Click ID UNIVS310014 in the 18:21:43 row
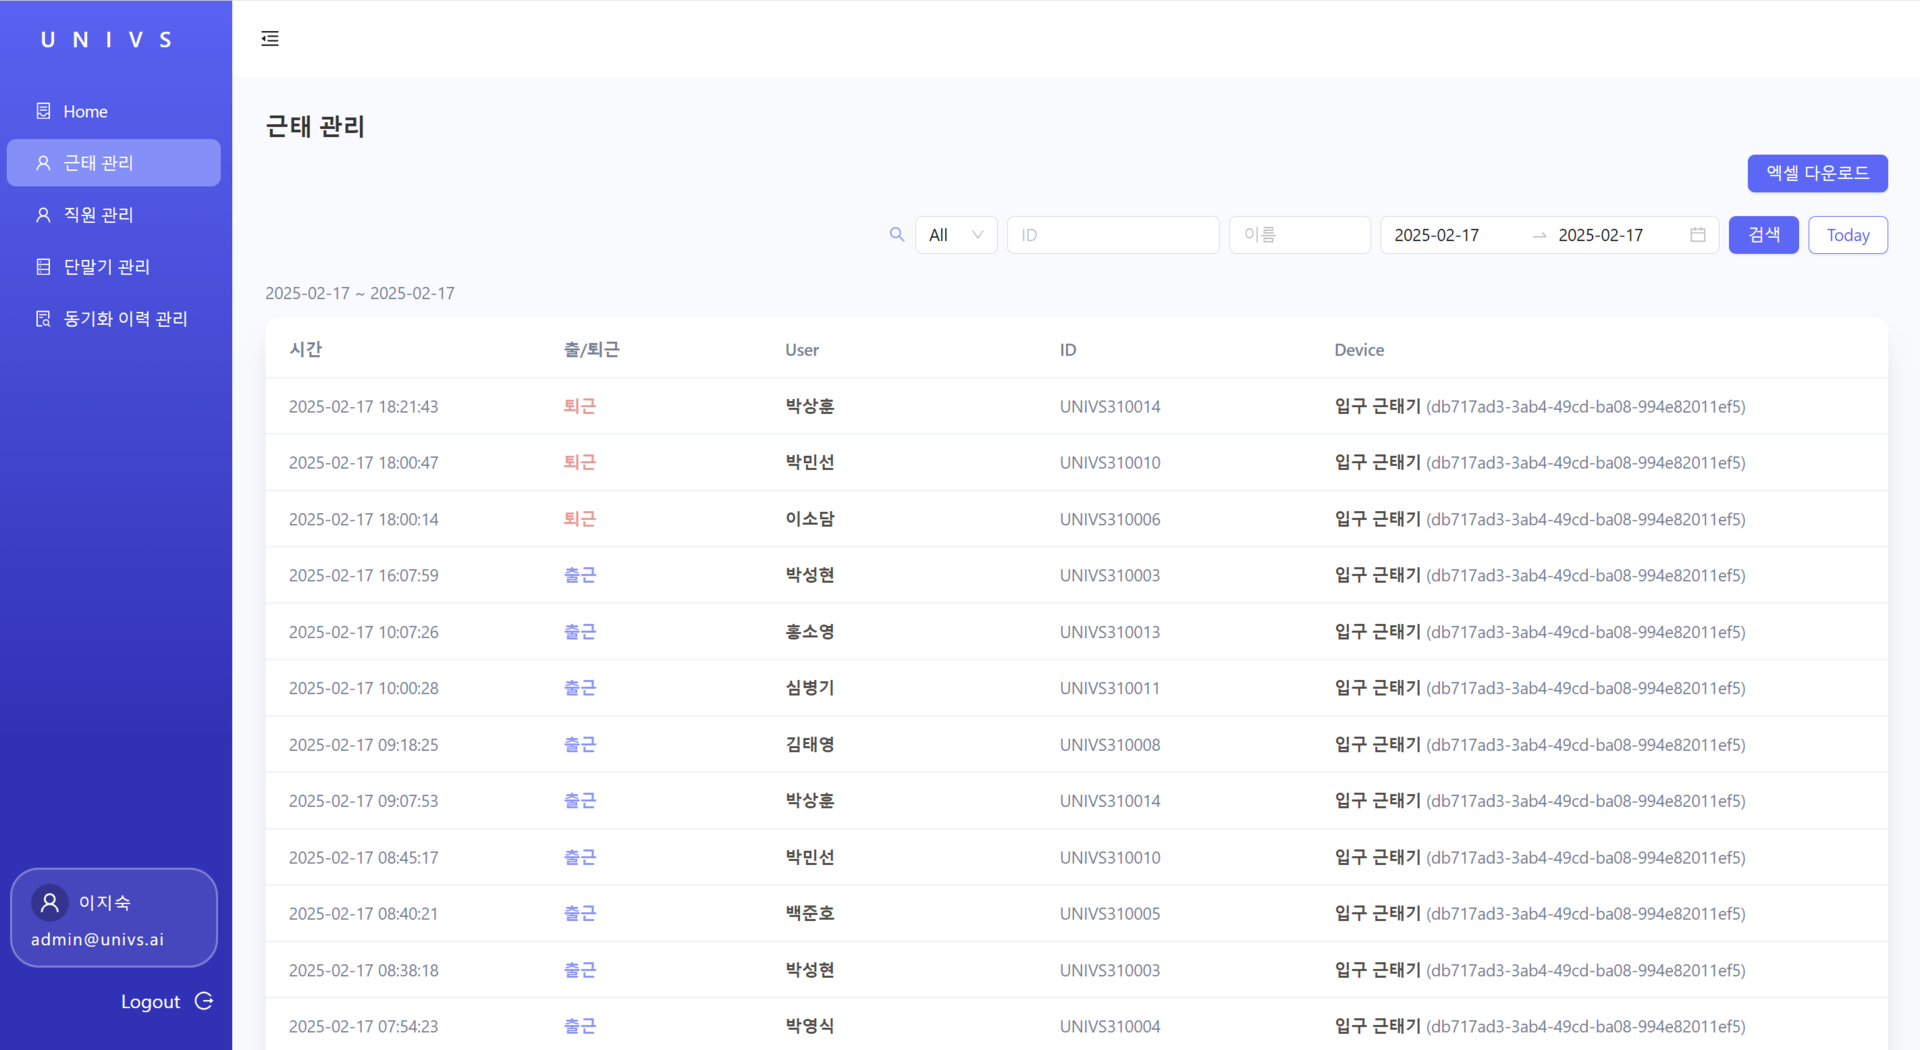 tap(1110, 406)
